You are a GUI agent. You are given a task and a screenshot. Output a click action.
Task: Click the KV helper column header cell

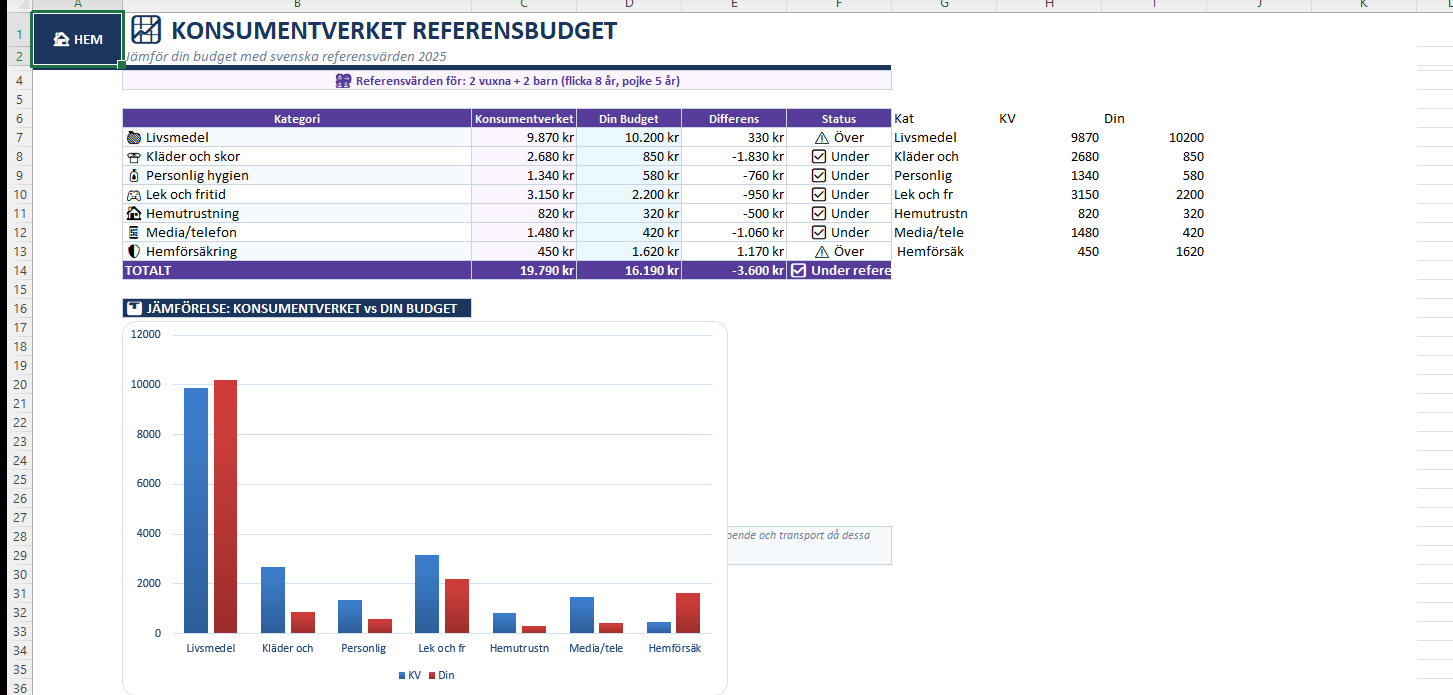tap(1049, 118)
